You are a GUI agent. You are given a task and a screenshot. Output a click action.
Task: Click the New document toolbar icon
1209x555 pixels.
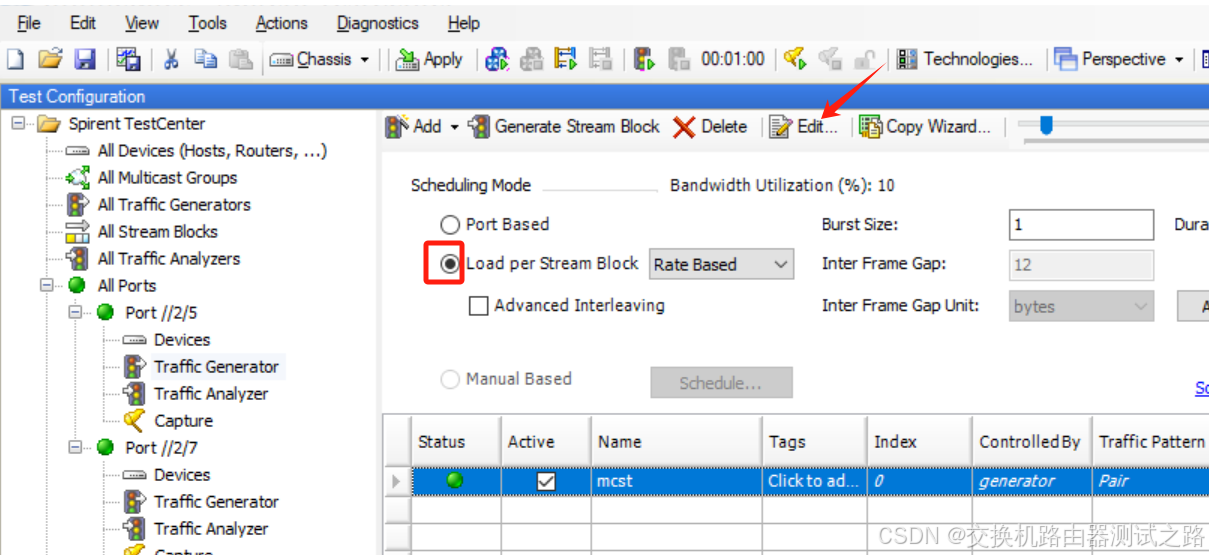15,59
